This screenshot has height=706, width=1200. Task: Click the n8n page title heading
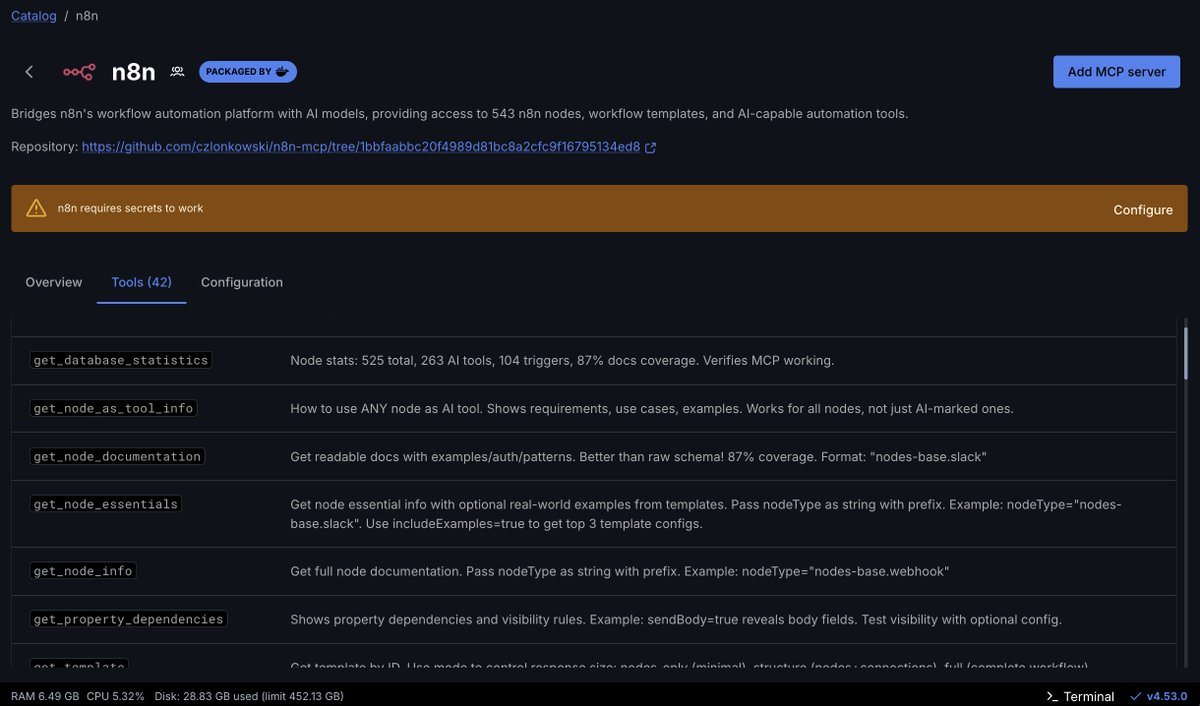pos(134,72)
